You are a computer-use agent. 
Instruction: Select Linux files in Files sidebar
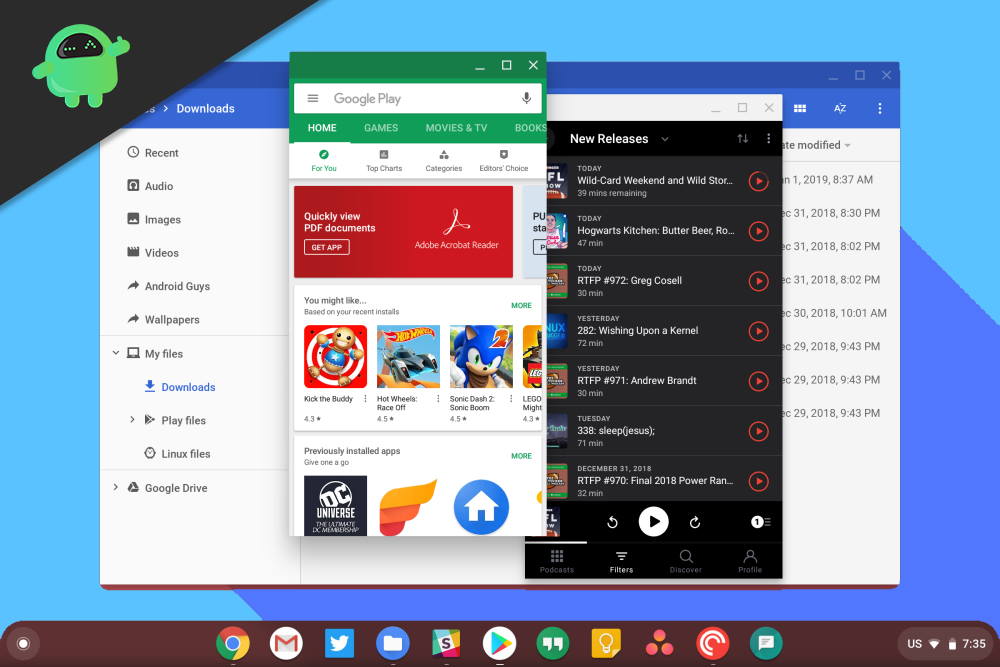[177, 453]
